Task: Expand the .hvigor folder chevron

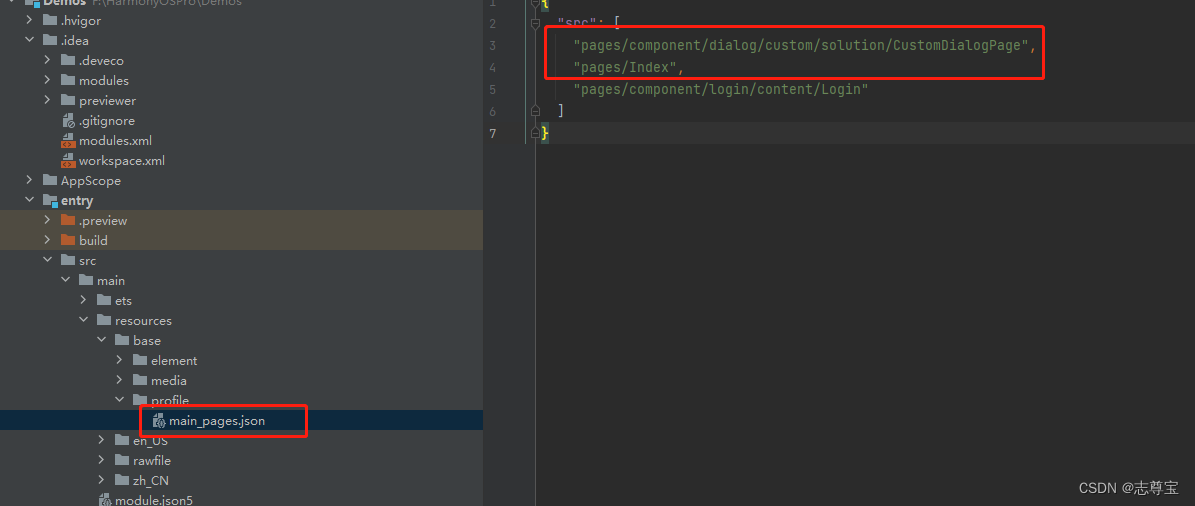Action: [x=29, y=21]
